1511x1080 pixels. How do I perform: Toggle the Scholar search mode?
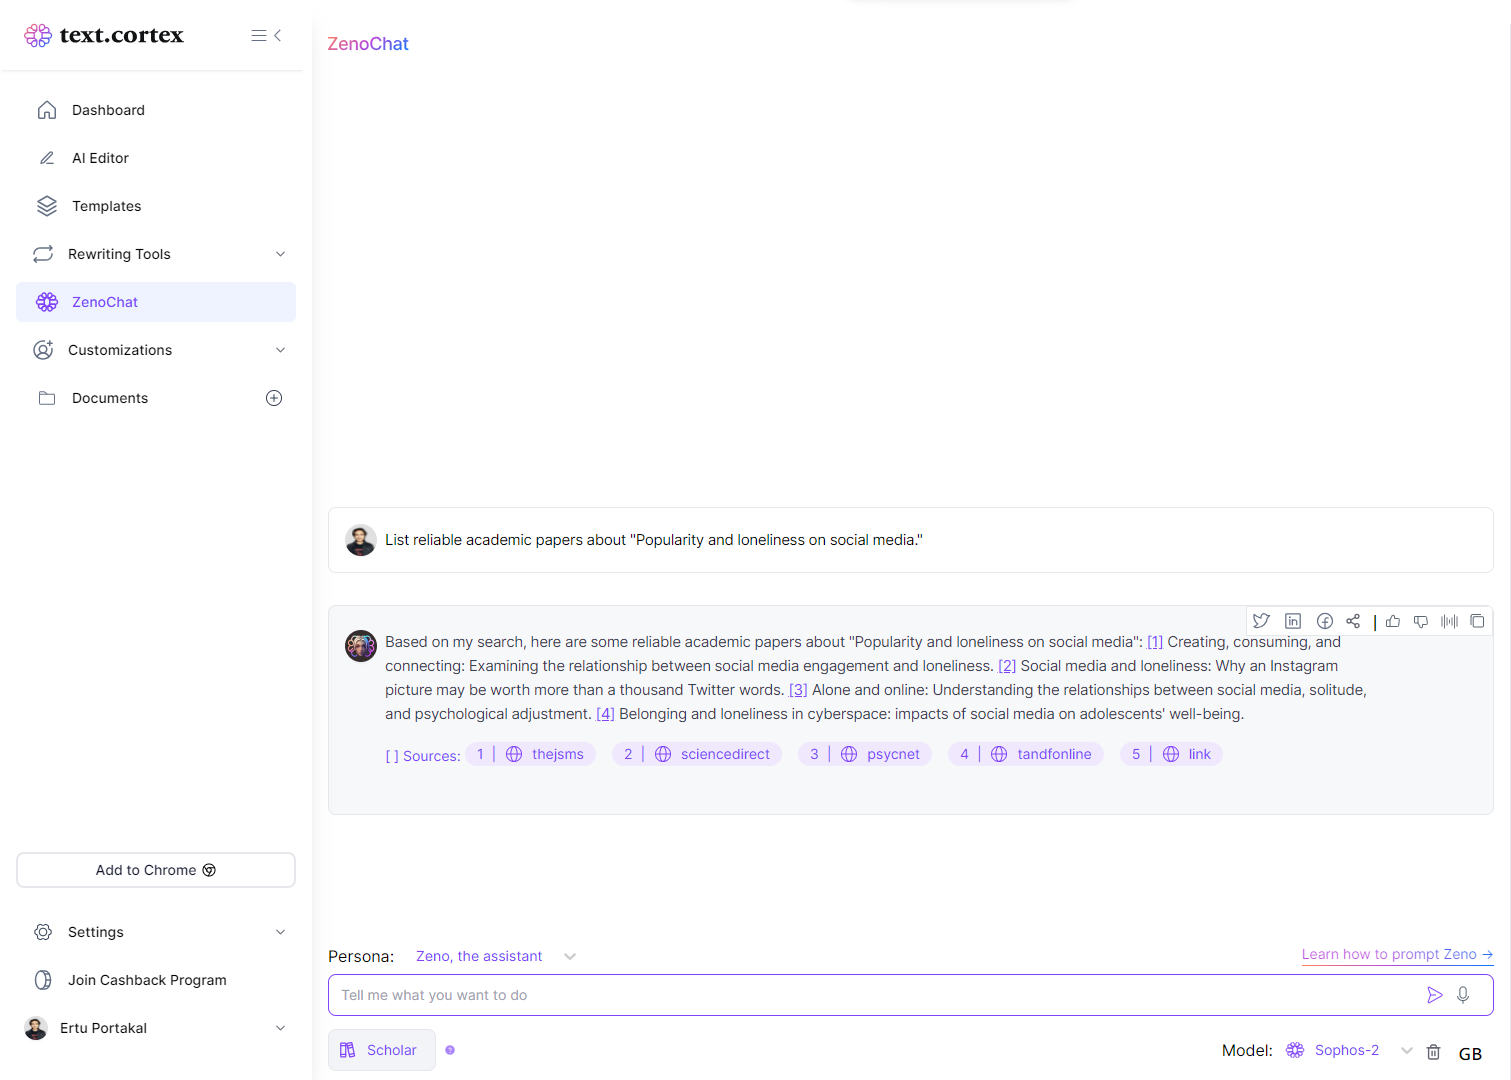click(381, 1050)
